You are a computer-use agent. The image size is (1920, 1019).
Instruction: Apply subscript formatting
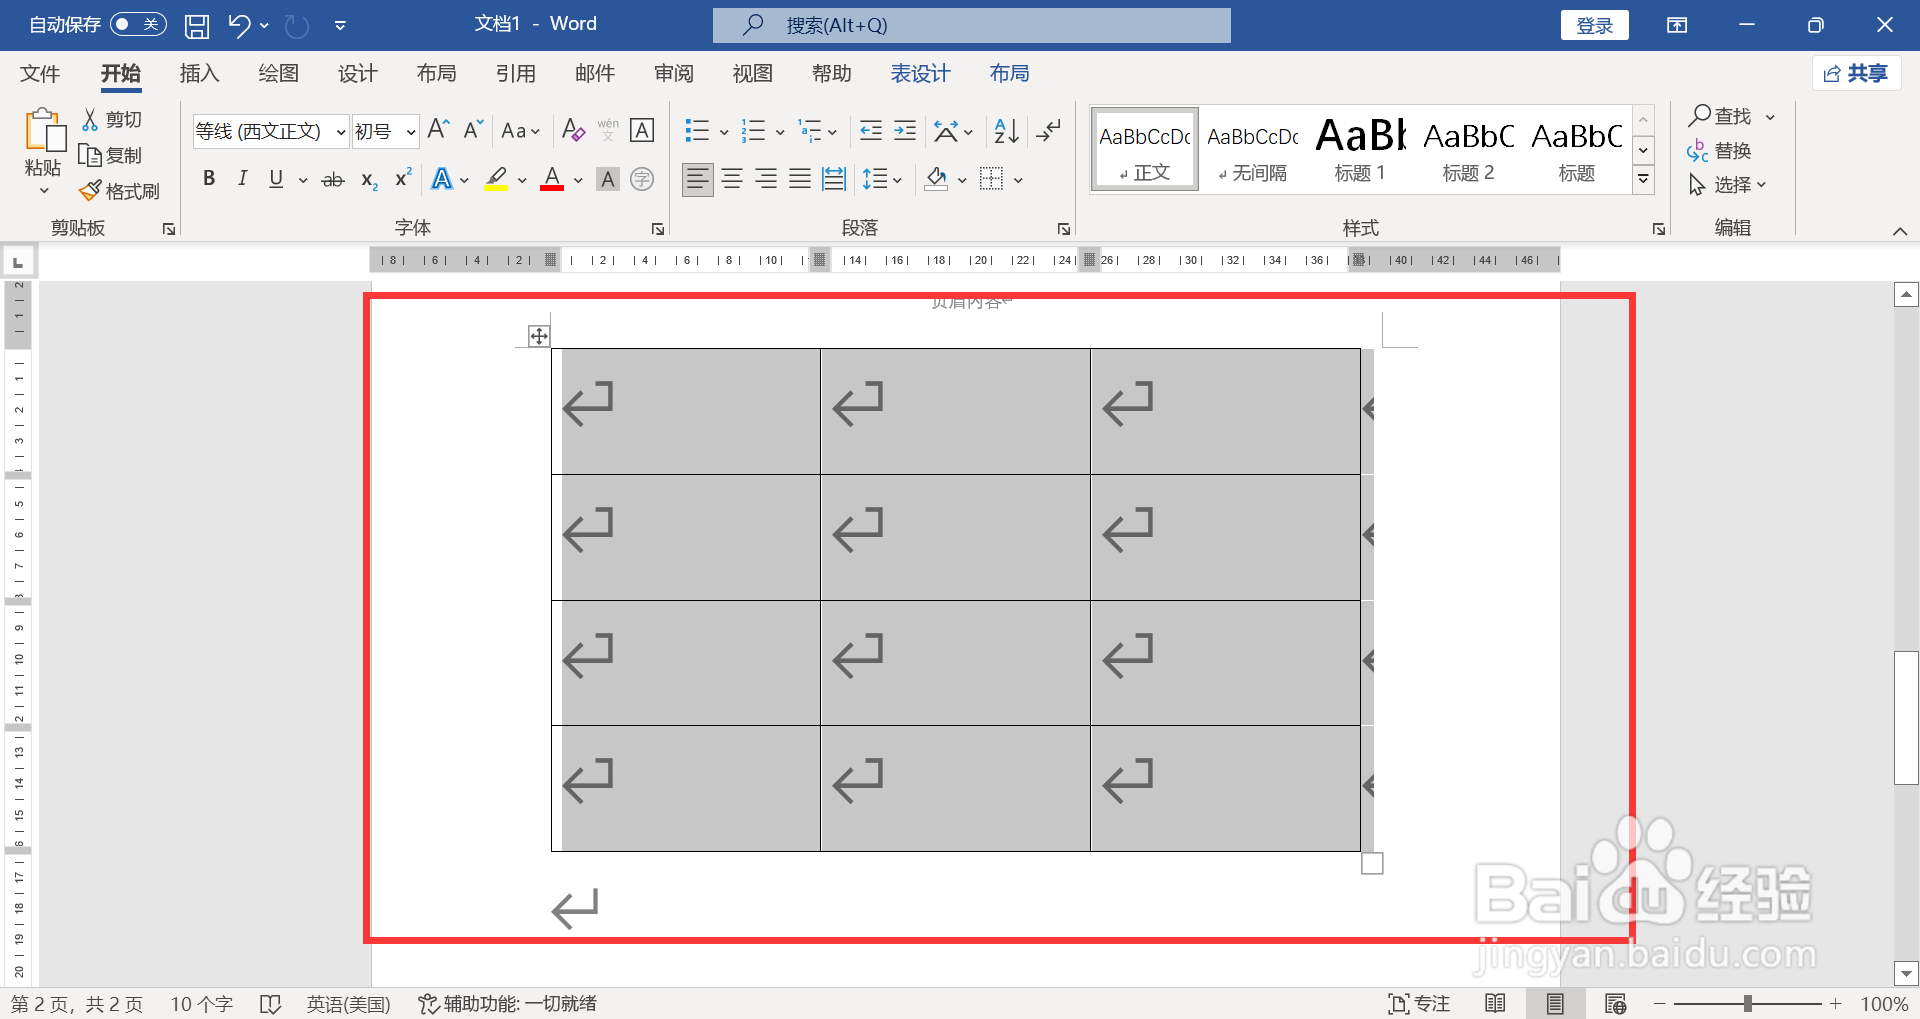[369, 180]
